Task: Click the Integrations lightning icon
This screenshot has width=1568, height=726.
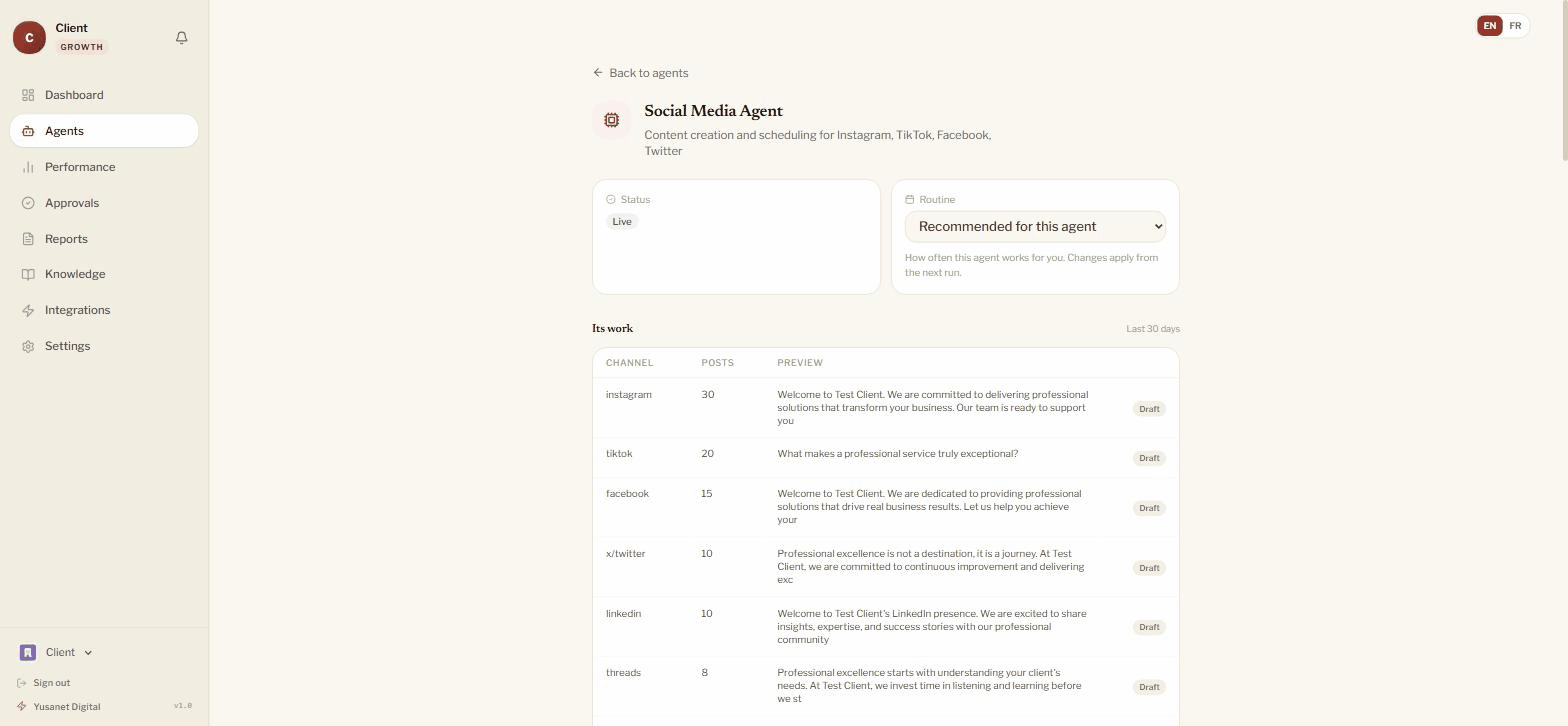Action: (28, 310)
